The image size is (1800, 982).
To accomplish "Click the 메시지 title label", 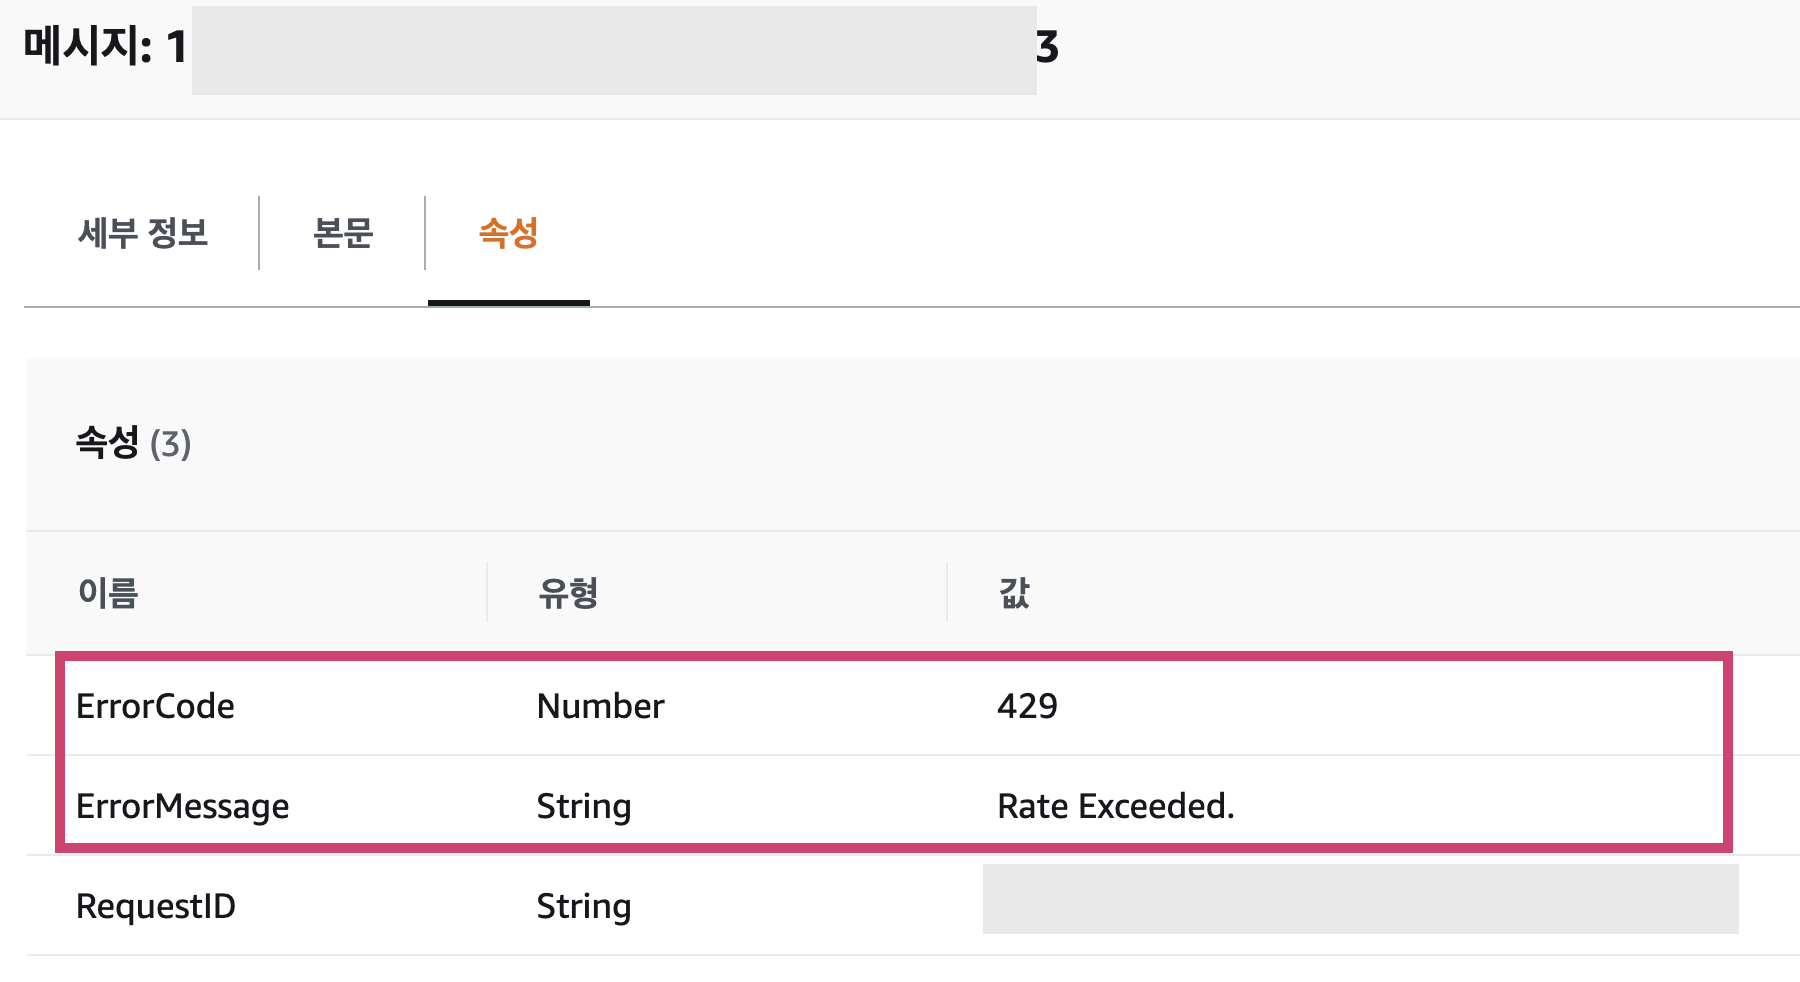I will 87,47.
